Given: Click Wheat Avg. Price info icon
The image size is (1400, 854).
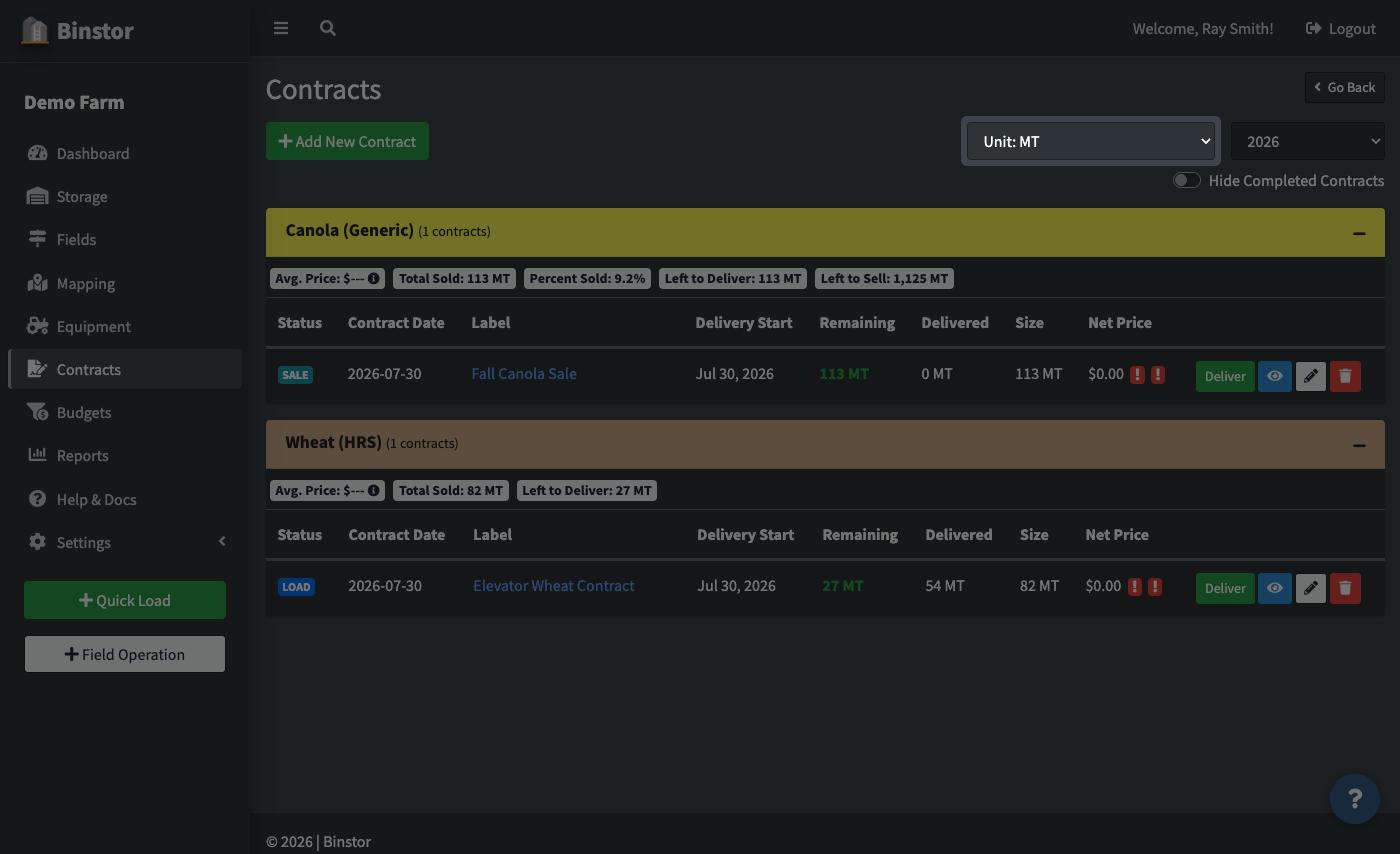Looking at the screenshot, I should (x=374, y=490).
